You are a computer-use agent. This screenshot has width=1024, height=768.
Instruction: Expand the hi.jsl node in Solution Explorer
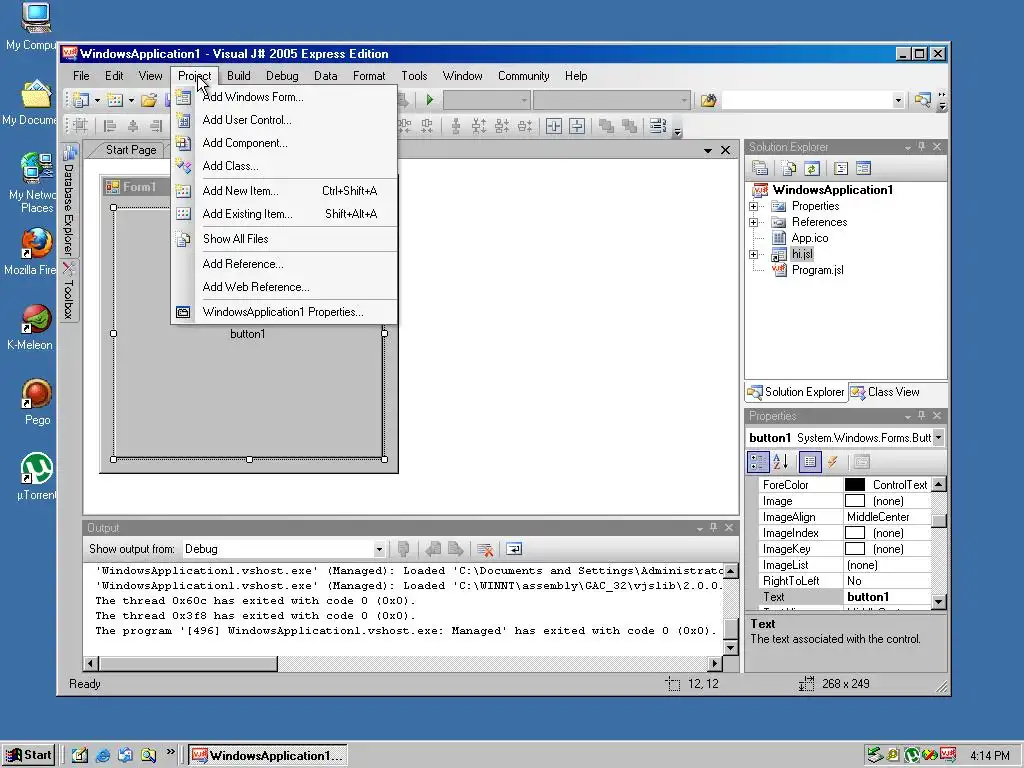(754, 254)
